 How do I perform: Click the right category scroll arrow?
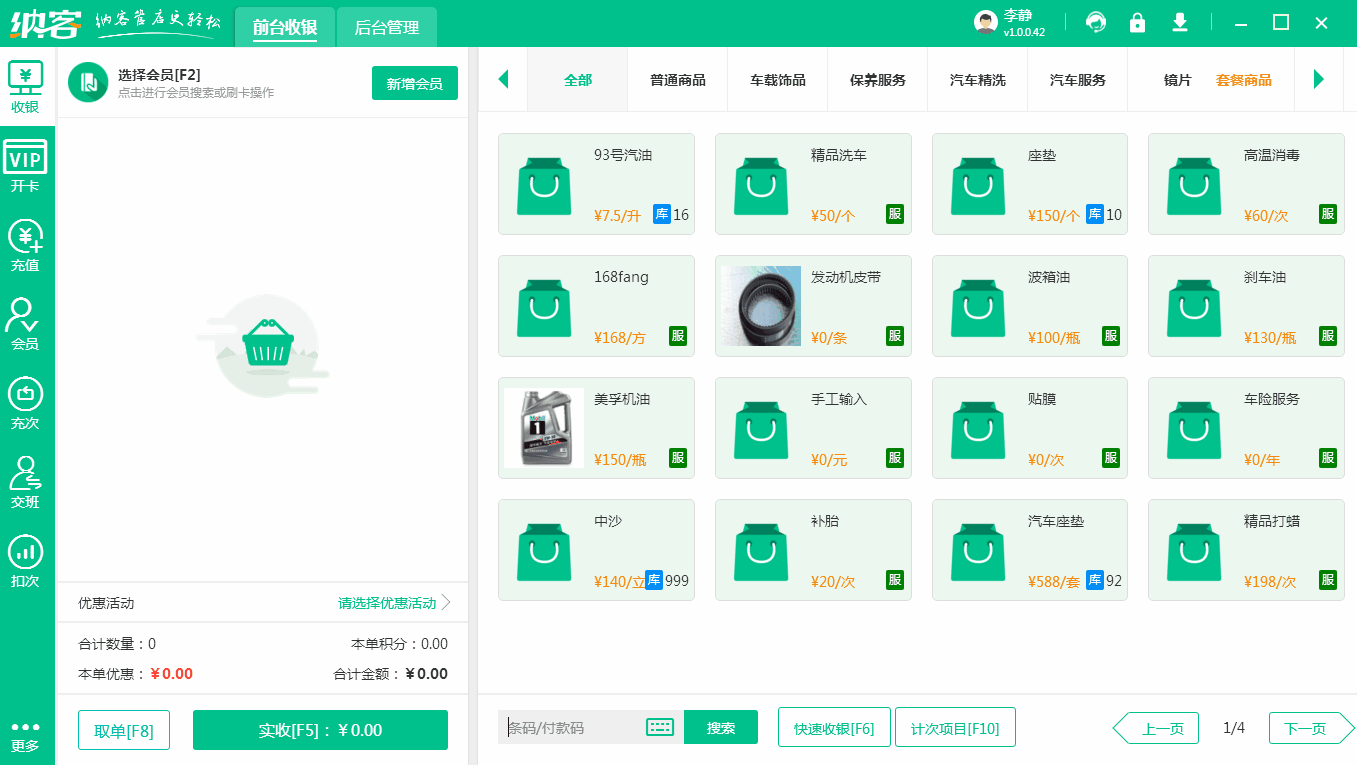tap(1319, 79)
